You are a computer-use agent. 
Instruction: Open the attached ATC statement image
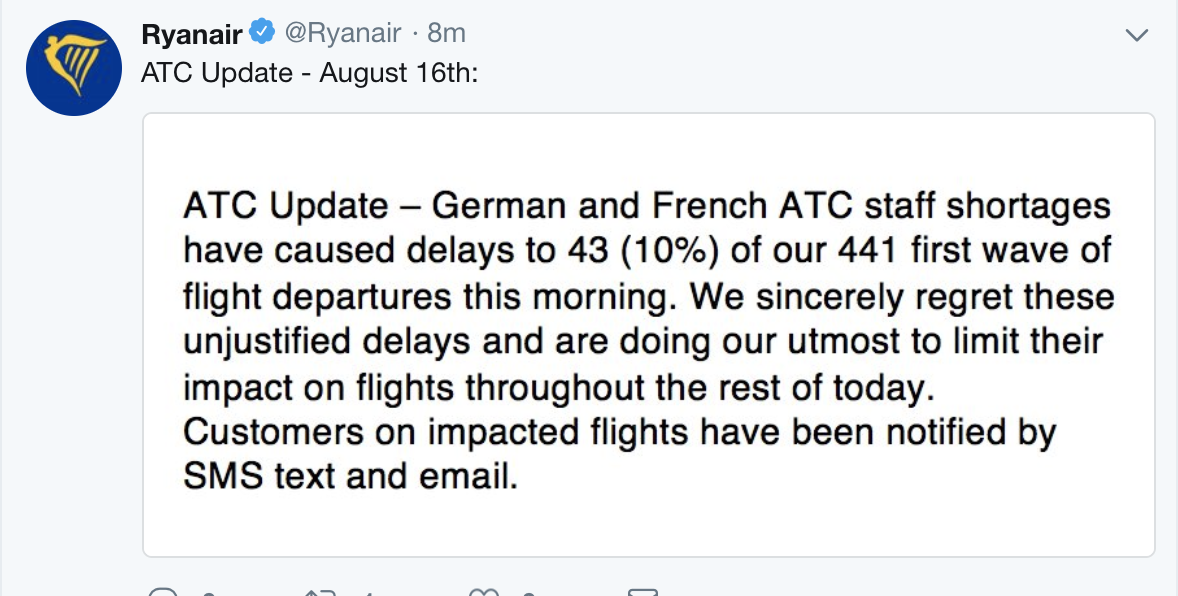click(x=648, y=334)
